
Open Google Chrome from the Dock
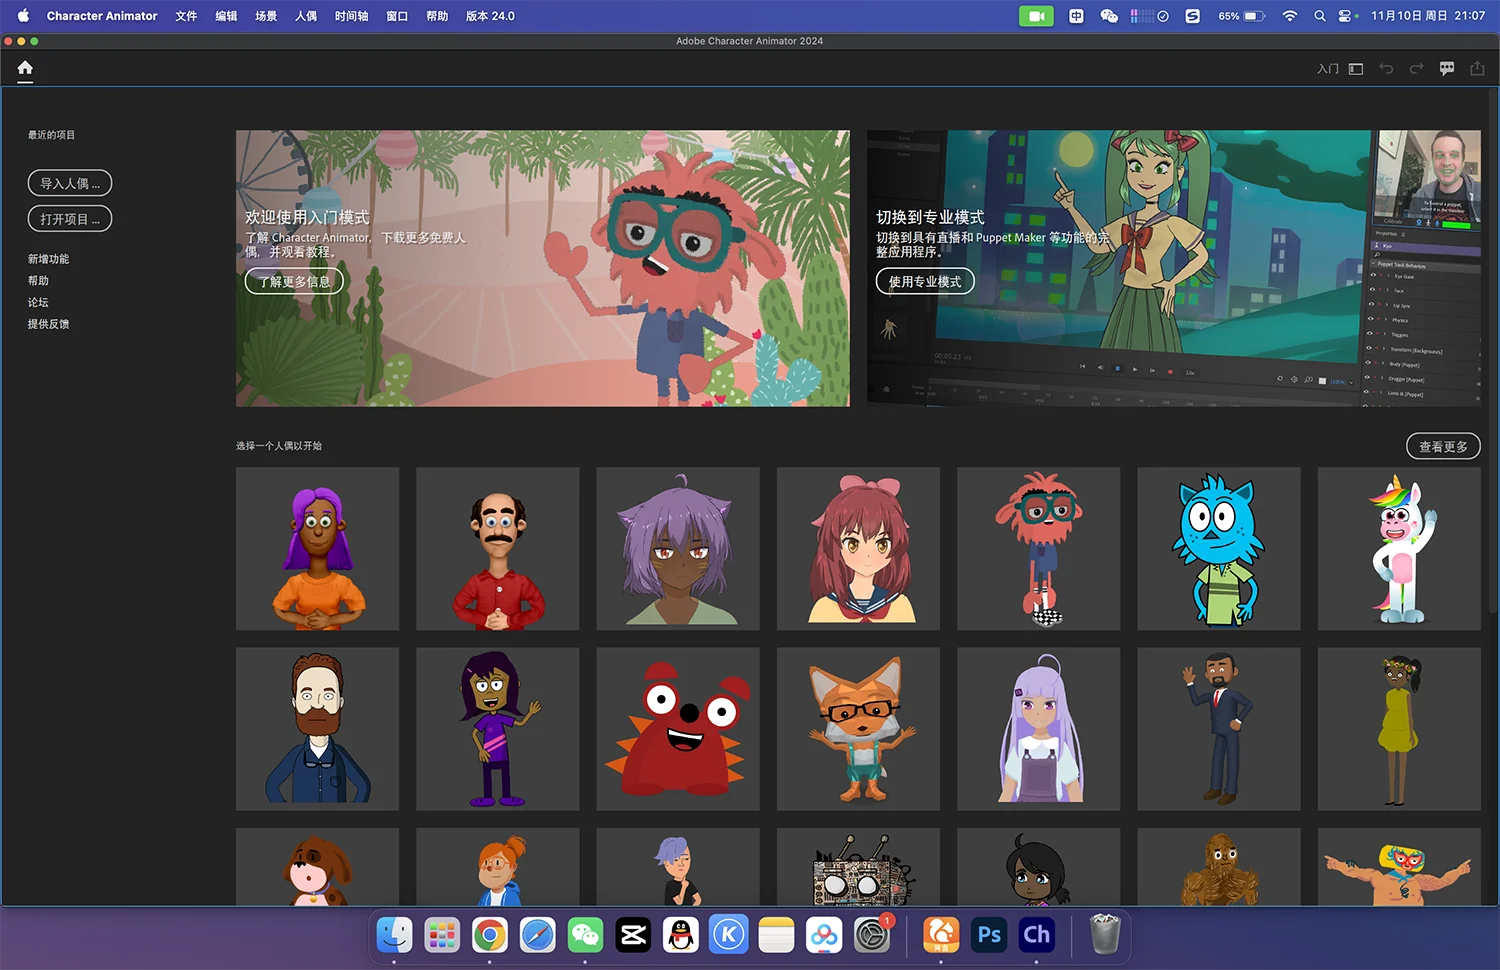tap(489, 935)
